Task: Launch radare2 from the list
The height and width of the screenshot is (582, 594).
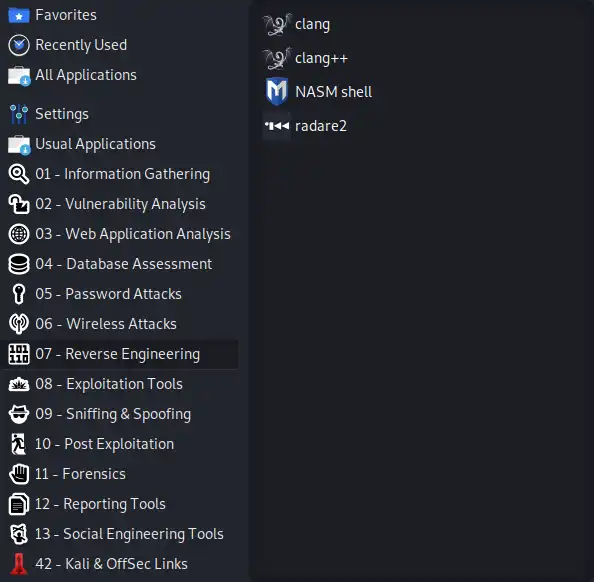Action: point(305,126)
